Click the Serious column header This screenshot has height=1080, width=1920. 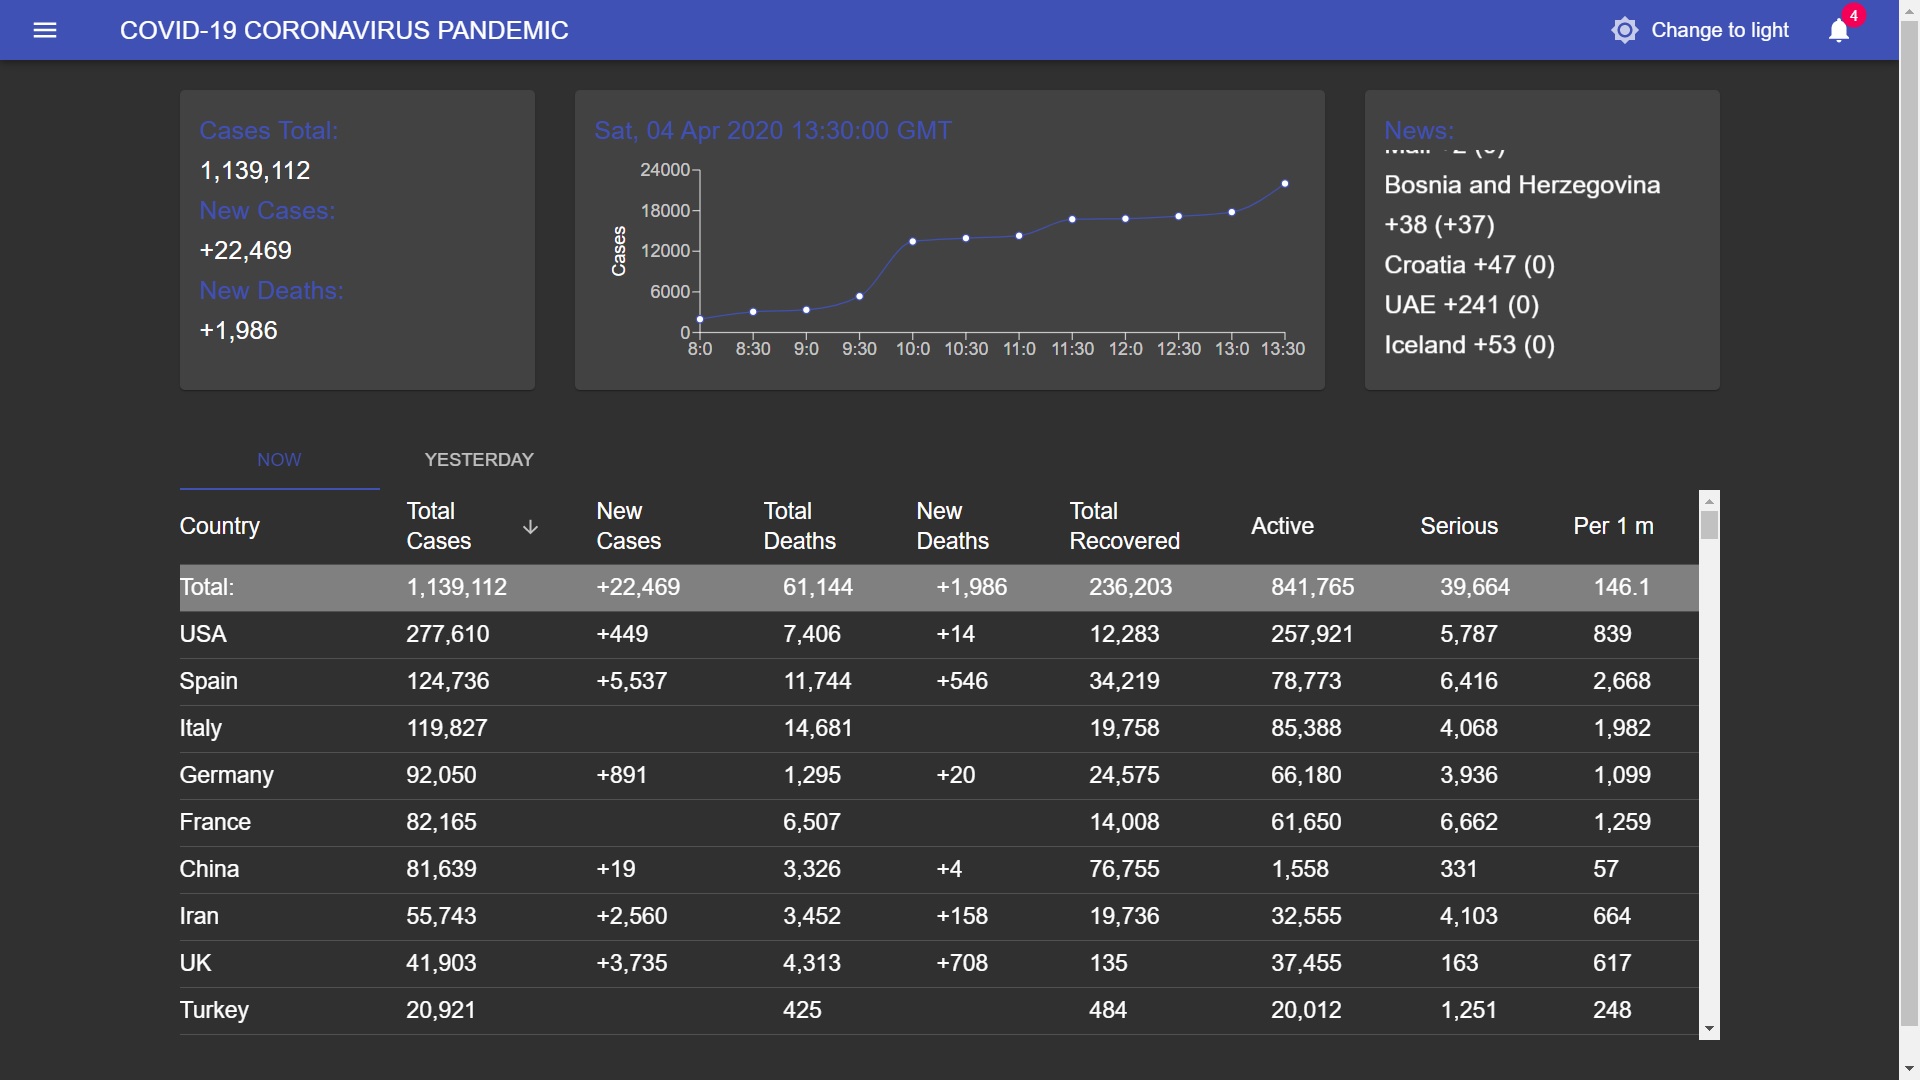(x=1459, y=526)
